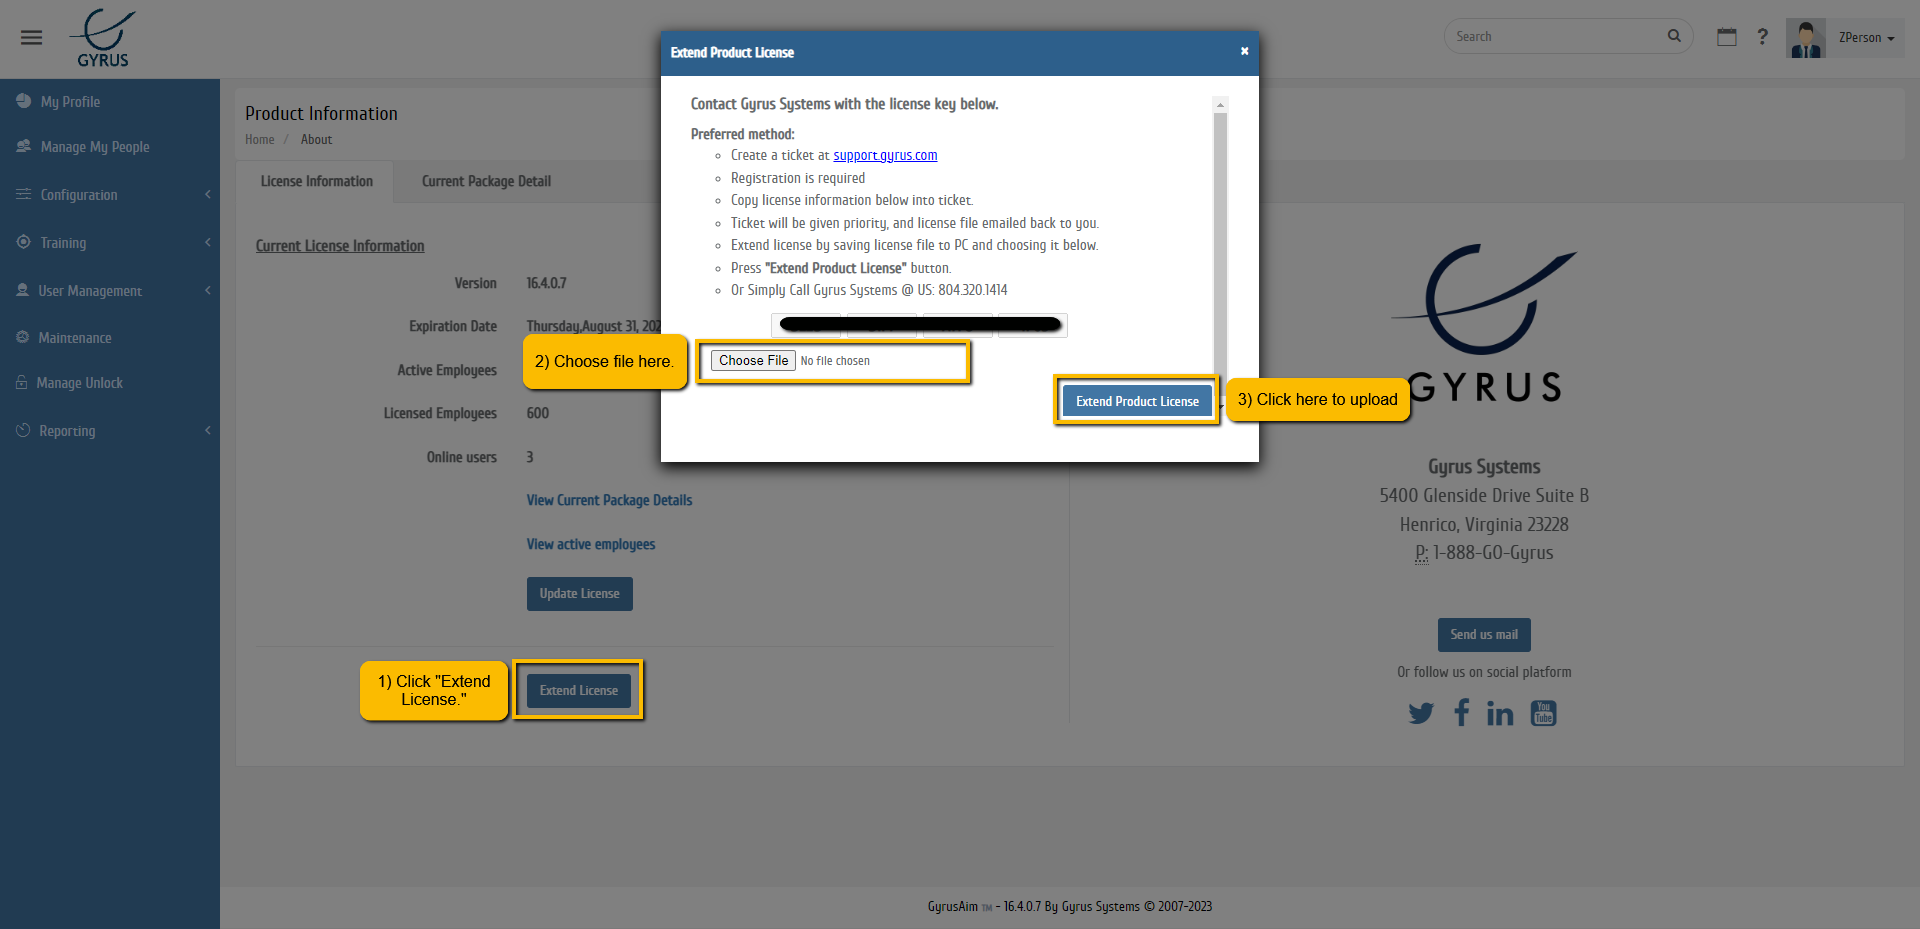Open help question mark icon
1920x929 pixels.
(x=1762, y=37)
